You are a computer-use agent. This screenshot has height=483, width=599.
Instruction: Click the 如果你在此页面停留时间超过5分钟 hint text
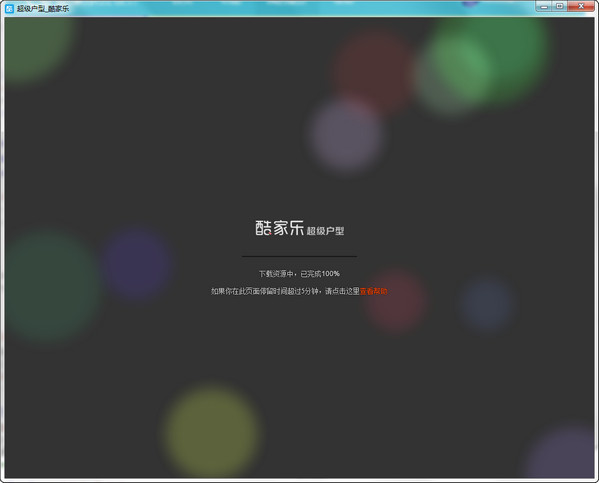264,291
